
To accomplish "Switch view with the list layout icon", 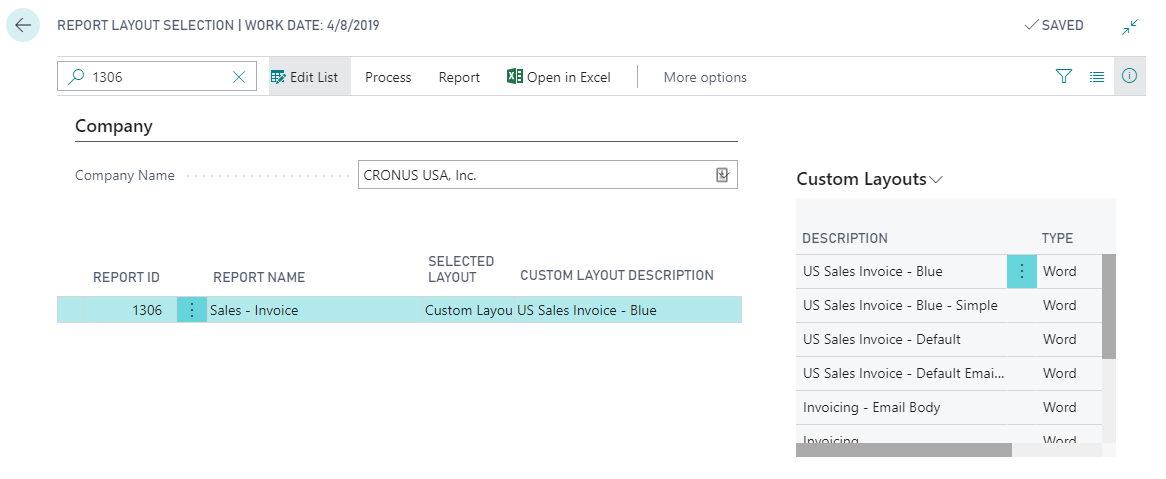I will (x=1097, y=77).
